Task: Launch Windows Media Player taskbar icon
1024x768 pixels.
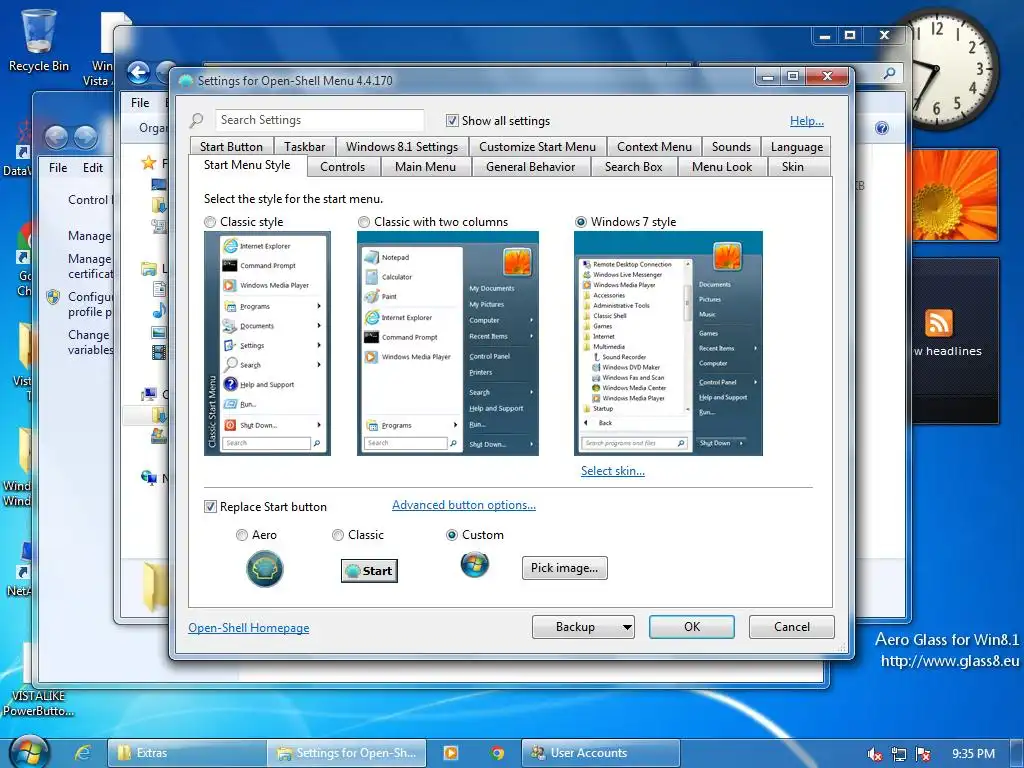Action: click(451, 753)
